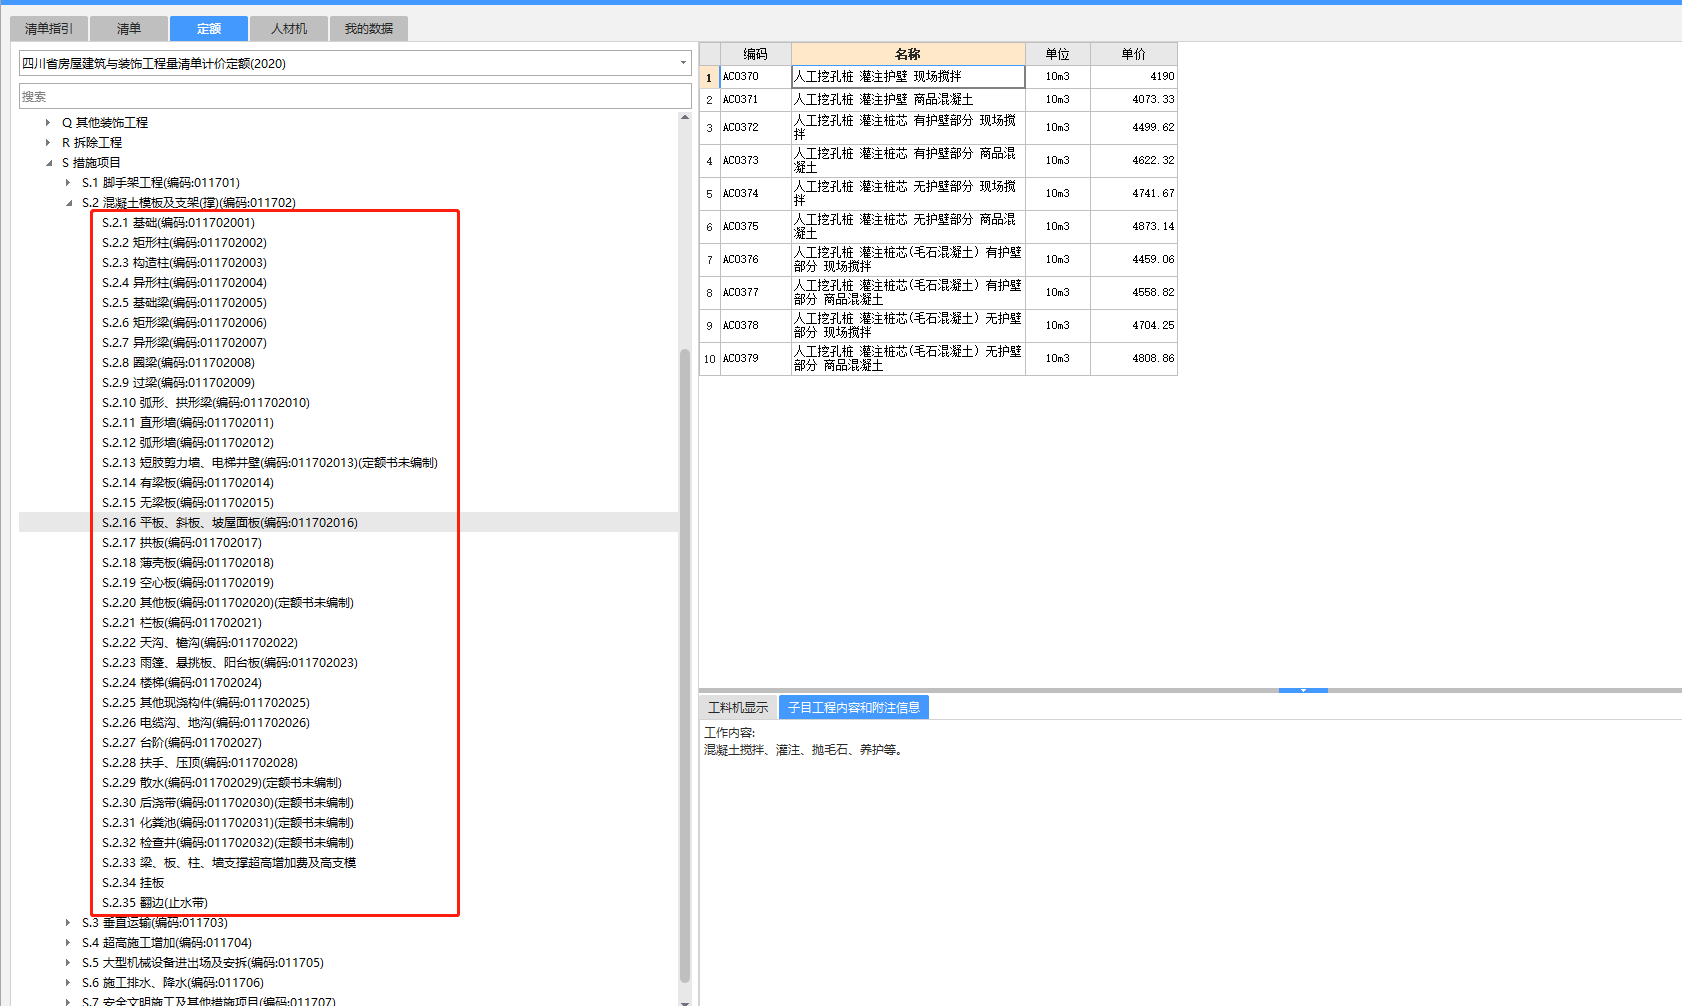Screen dimensions: 1682x1006
Task: Select S.2.35 翻边(止水带) tree item
Action: [x=155, y=903]
